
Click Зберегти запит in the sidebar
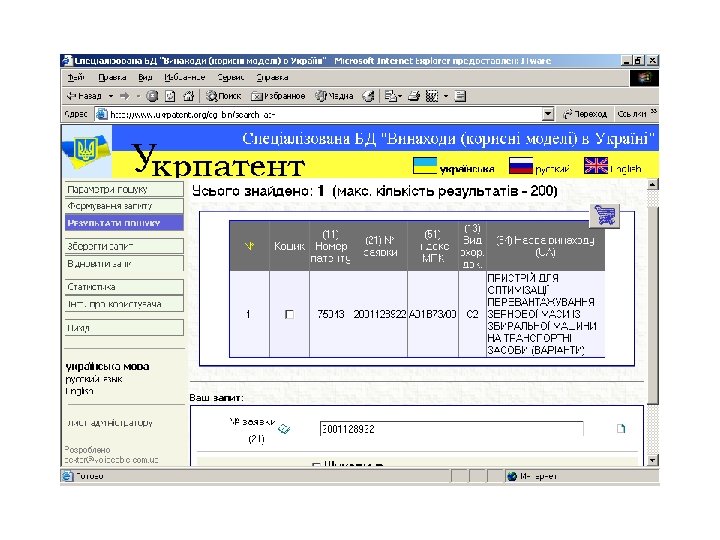pyautogui.click(x=124, y=246)
